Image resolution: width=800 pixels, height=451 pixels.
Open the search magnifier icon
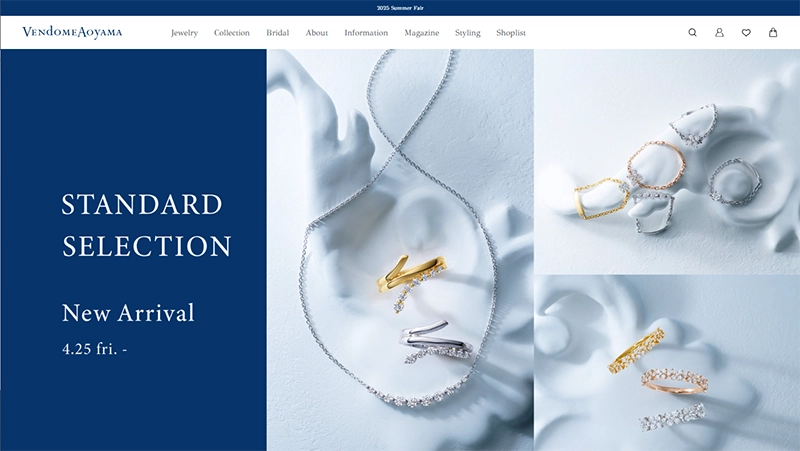point(692,33)
